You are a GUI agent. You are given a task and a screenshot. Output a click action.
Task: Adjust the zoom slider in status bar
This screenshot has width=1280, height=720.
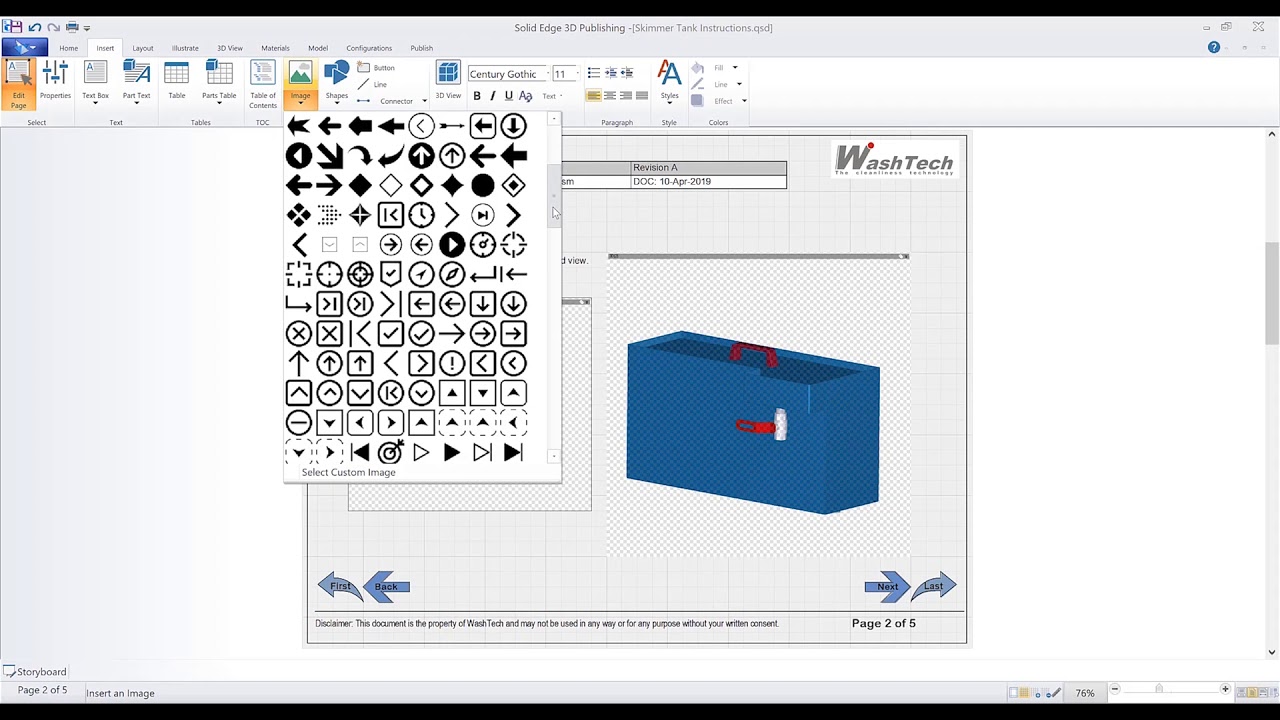pyautogui.click(x=1159, y=690)
